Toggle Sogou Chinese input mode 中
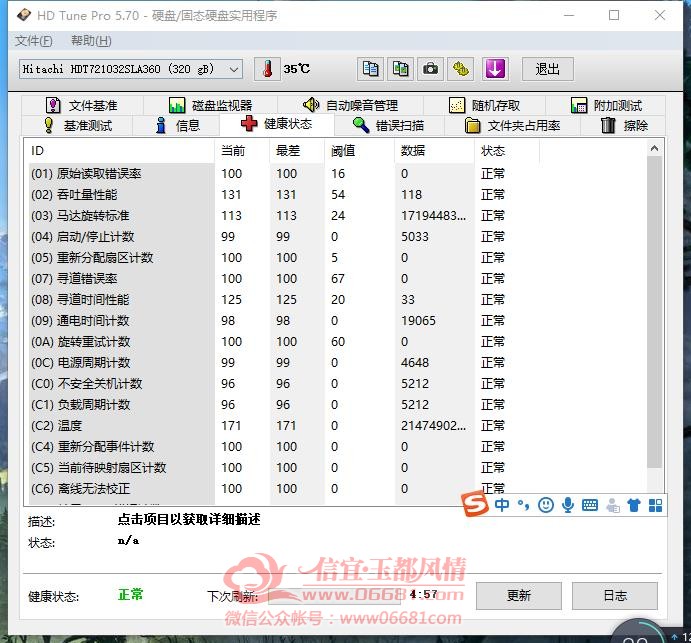The width and height of the screenshot is (691, 643). (x=502, y=505)
